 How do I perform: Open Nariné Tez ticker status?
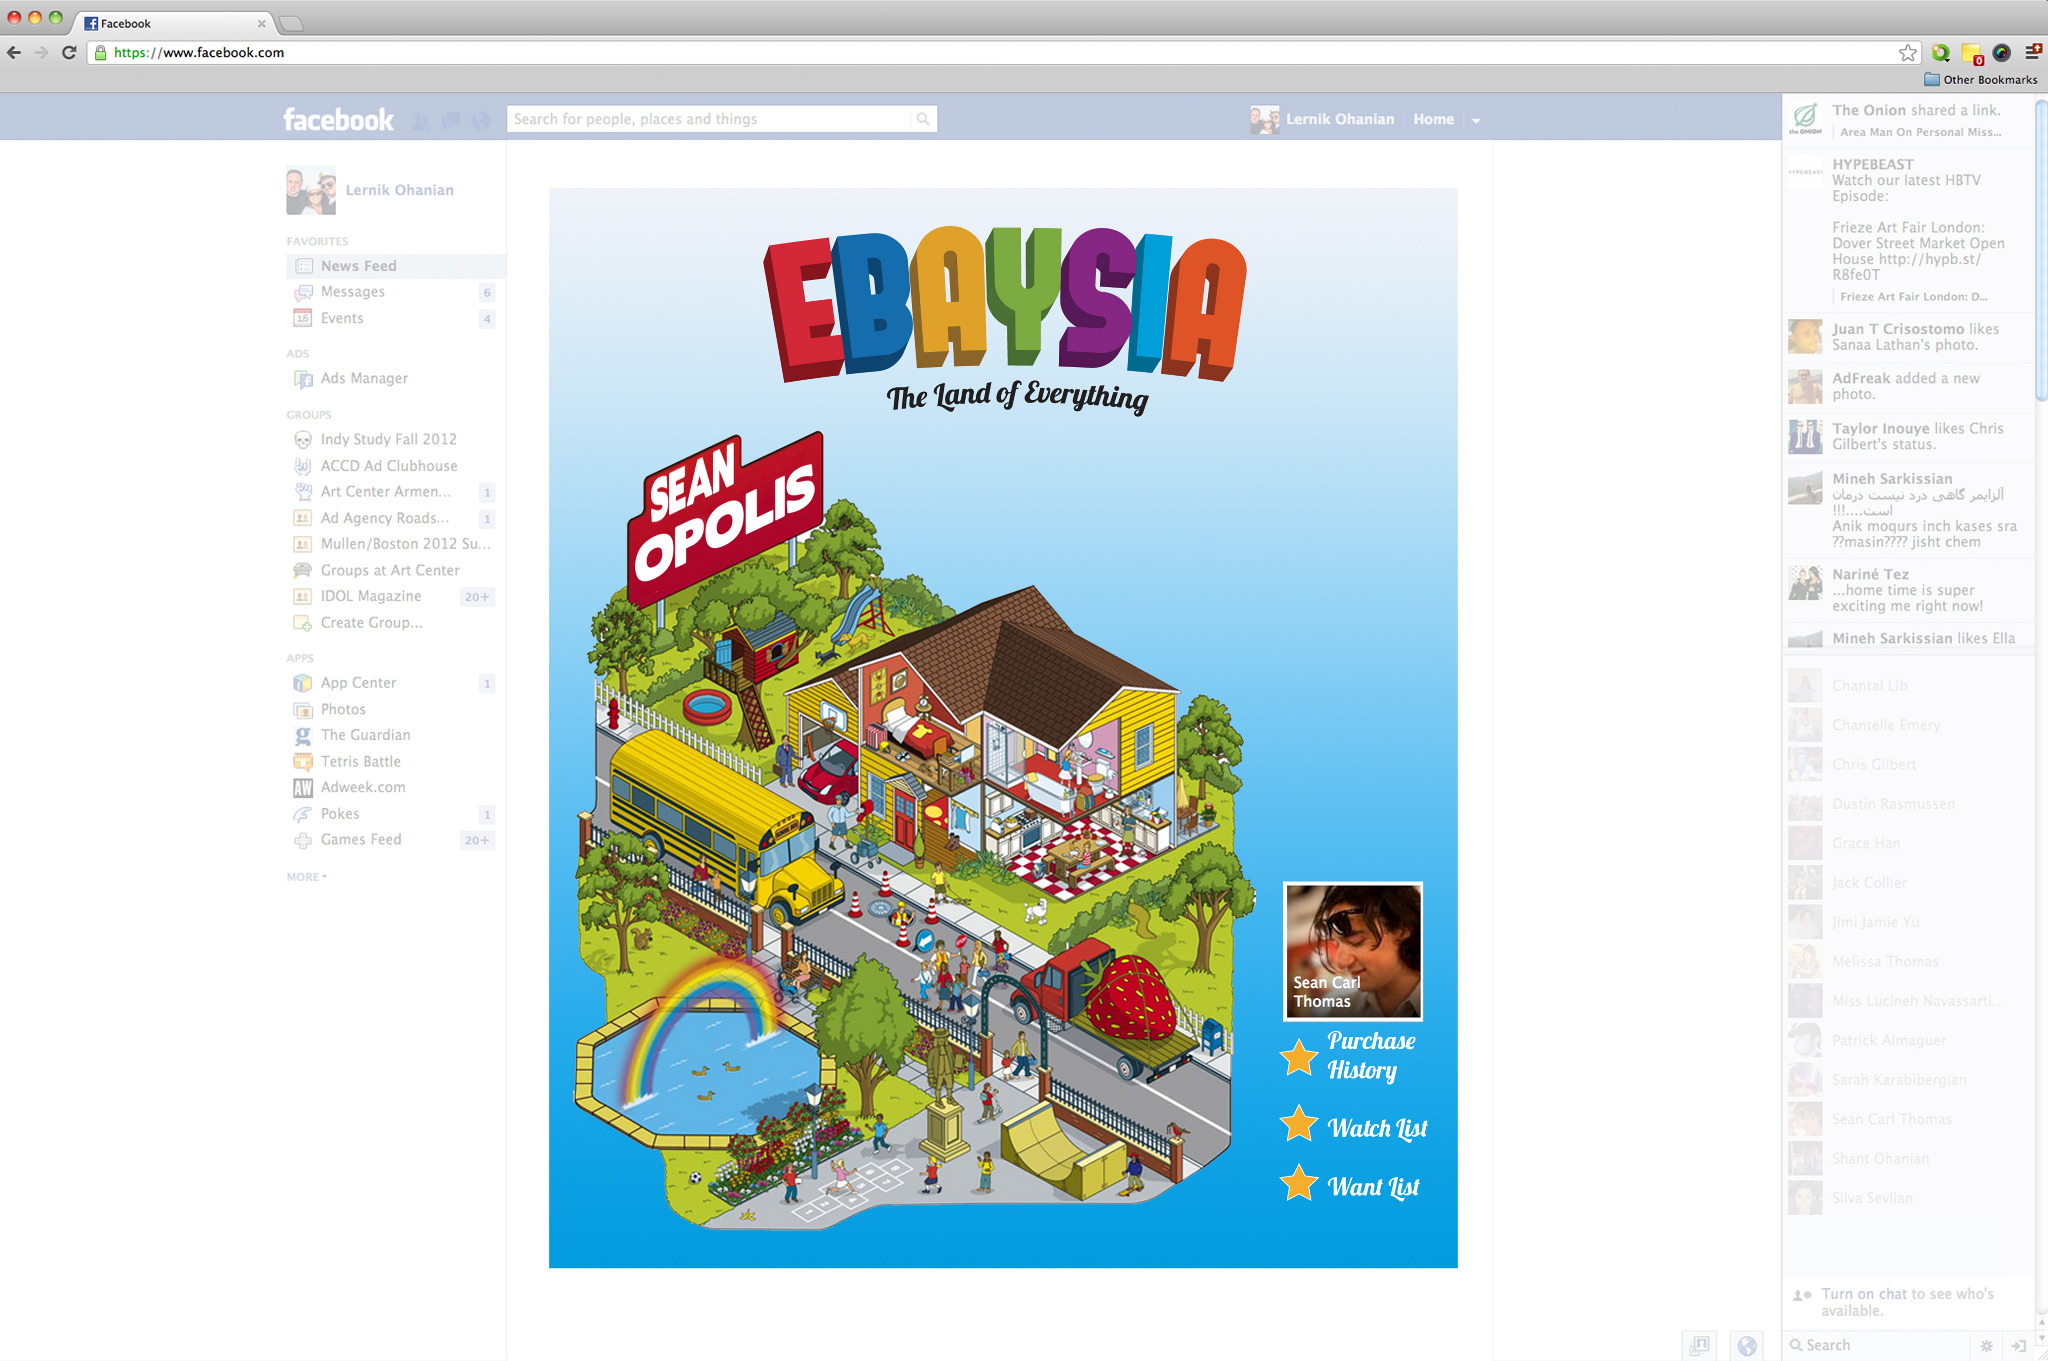pos(1908,590)
